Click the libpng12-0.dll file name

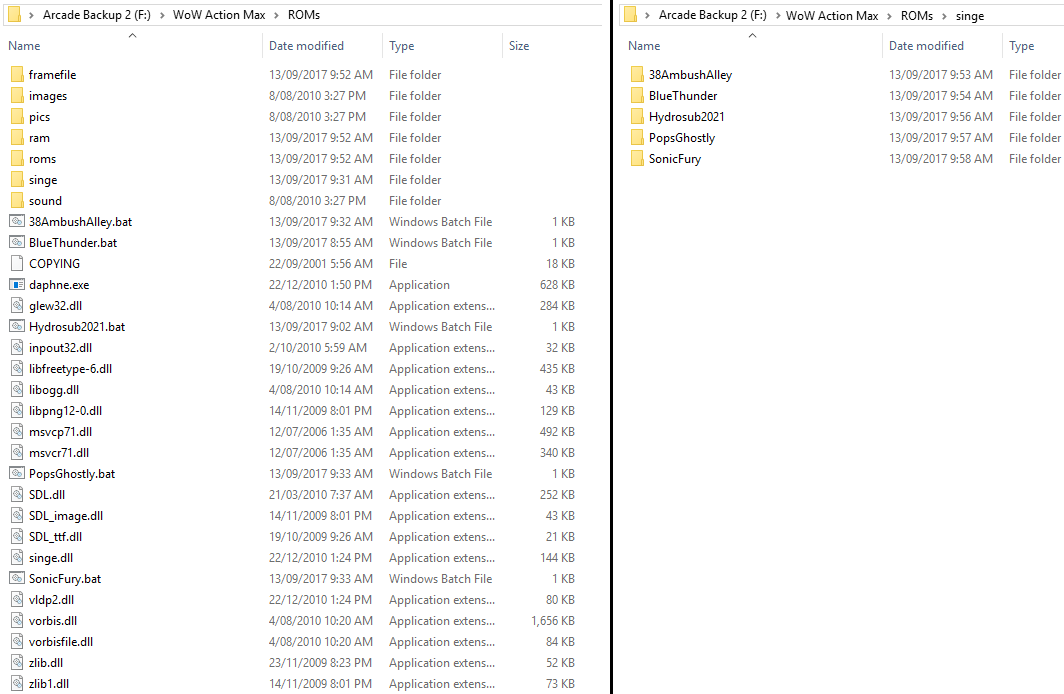(65, 410)
